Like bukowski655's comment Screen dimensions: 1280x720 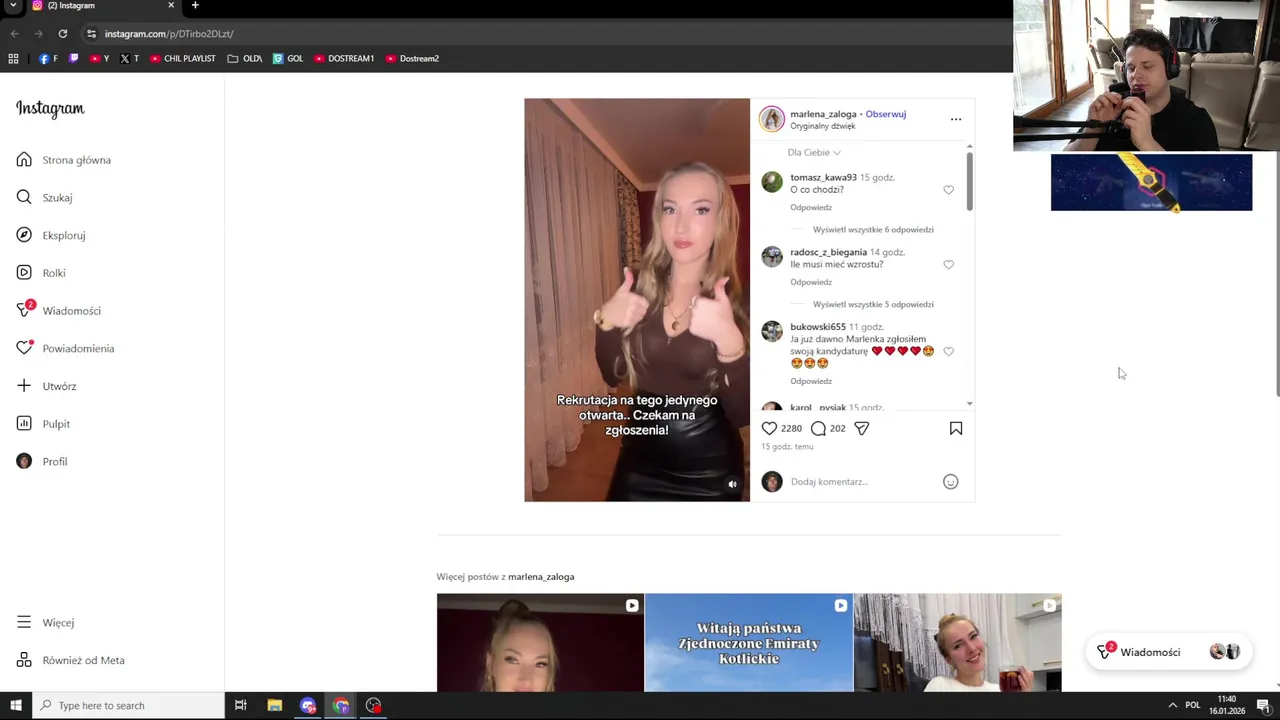pyautogui.click(x=948, y=352)
